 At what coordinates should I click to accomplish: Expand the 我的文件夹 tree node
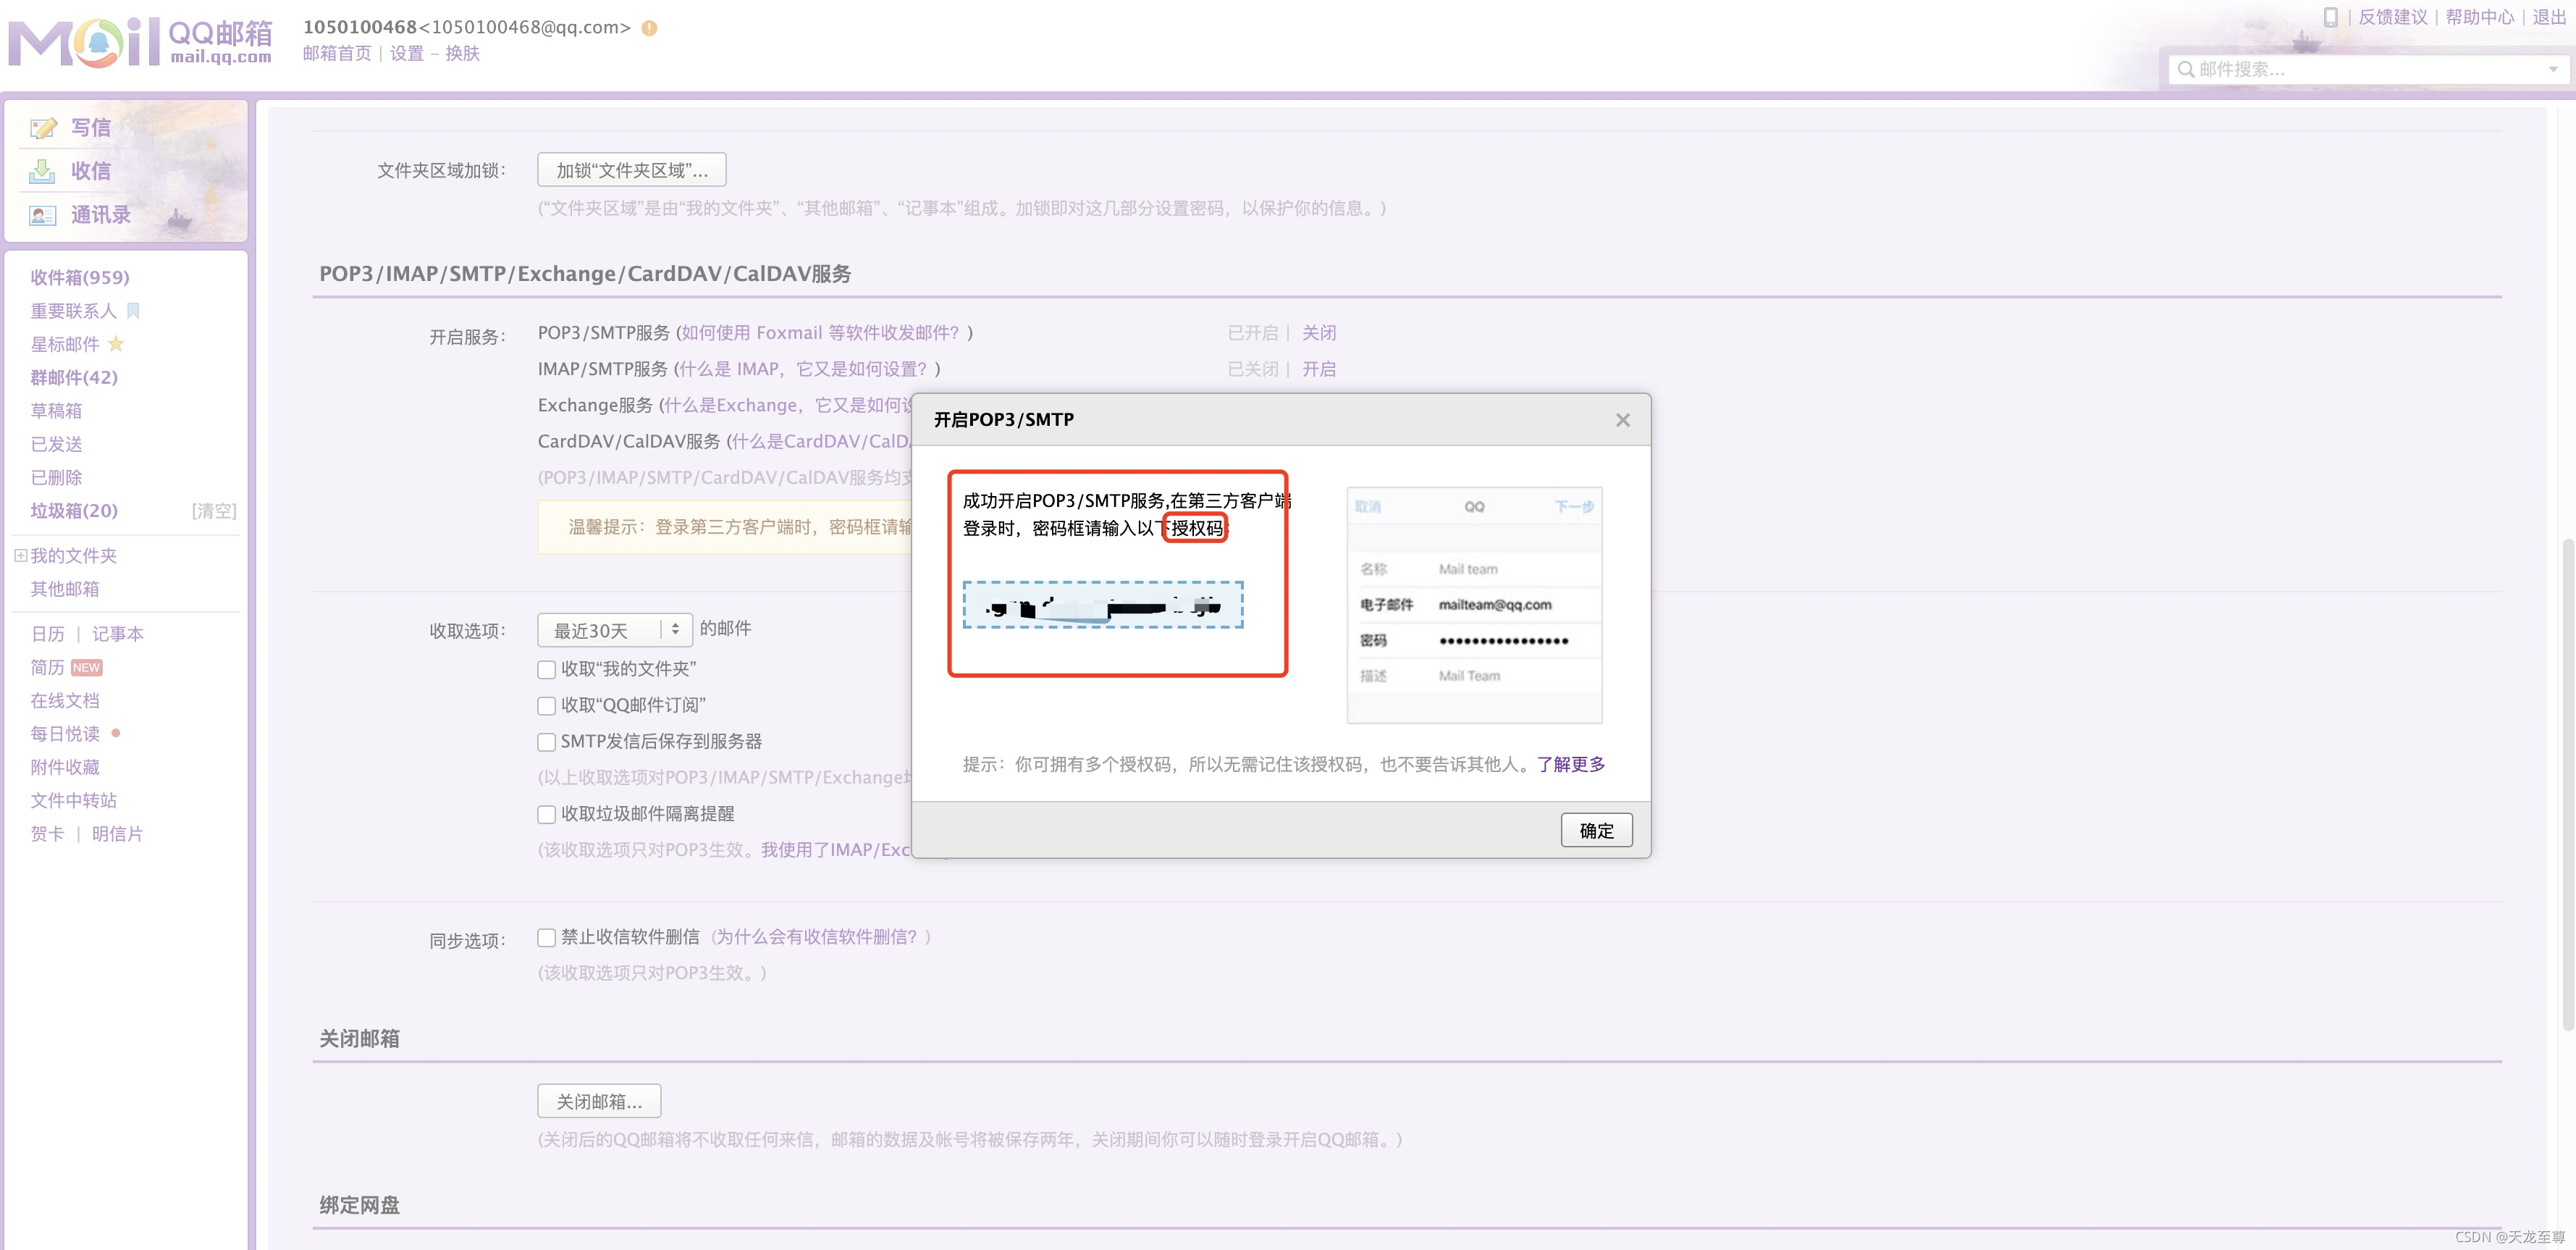(20, 555)
